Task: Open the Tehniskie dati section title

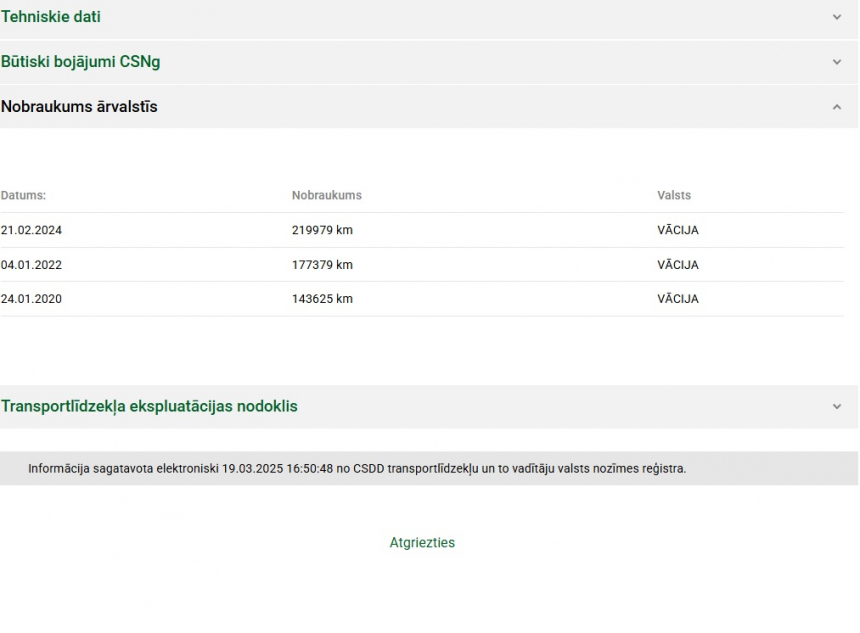Action: (51, 17)
